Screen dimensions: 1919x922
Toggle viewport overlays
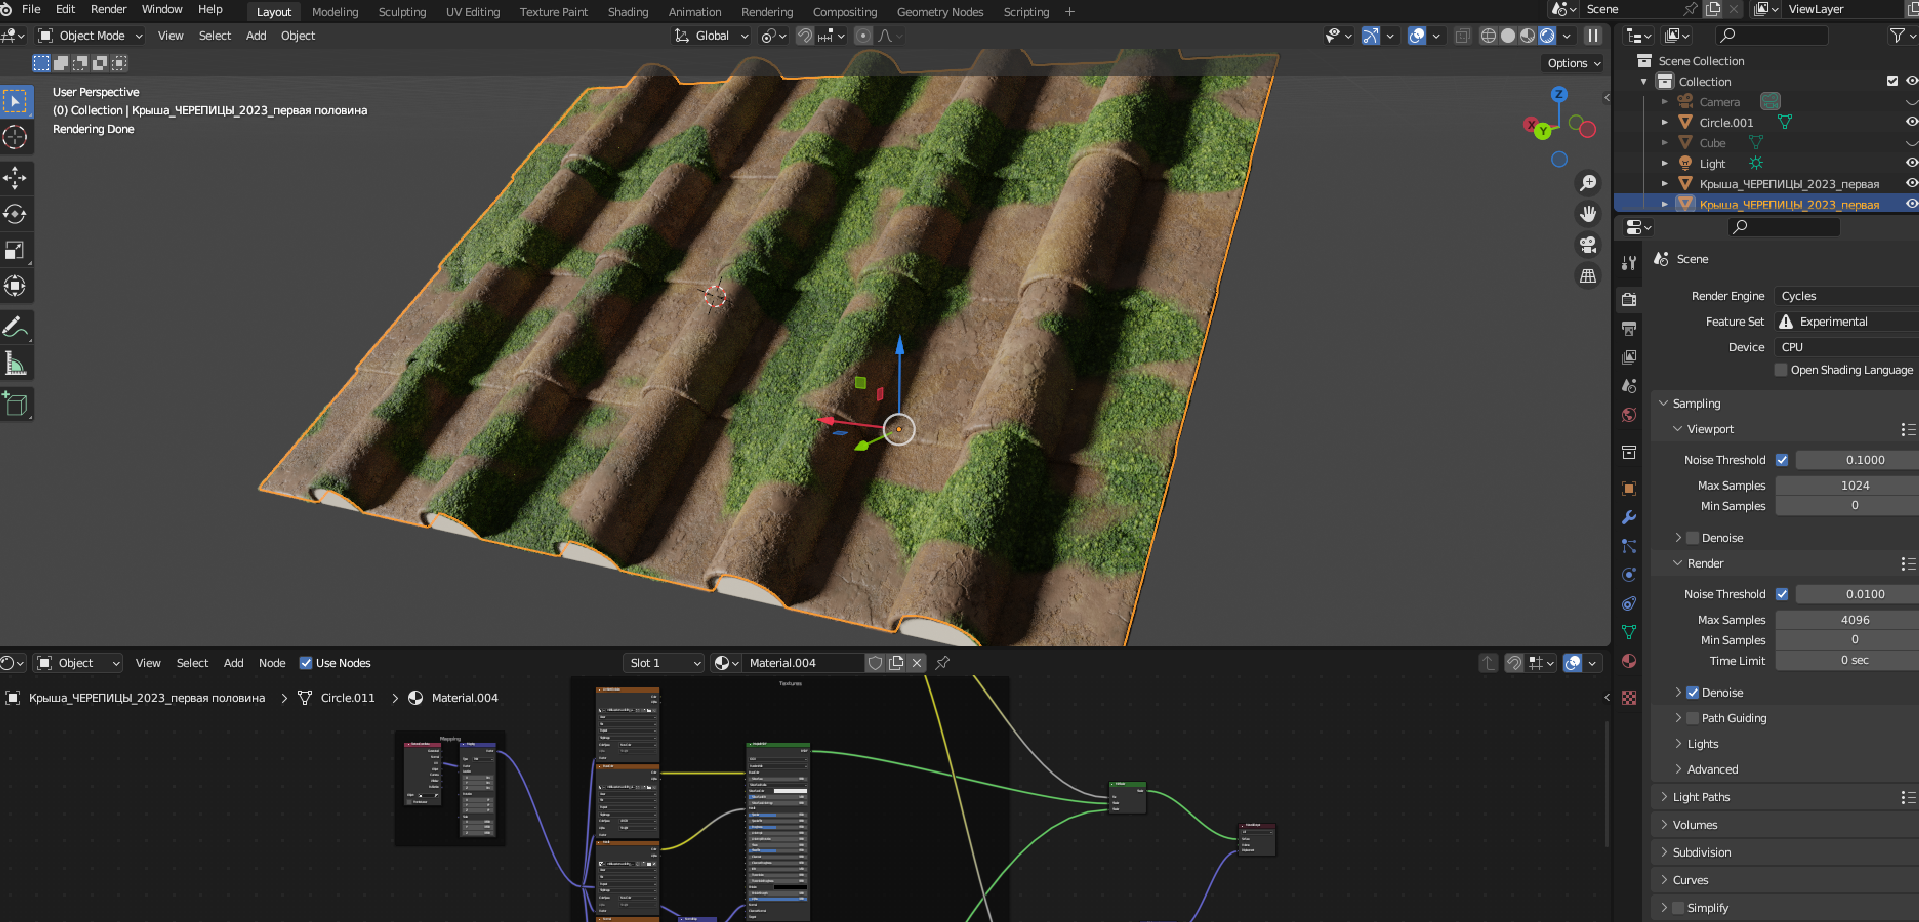(1417, 36)
